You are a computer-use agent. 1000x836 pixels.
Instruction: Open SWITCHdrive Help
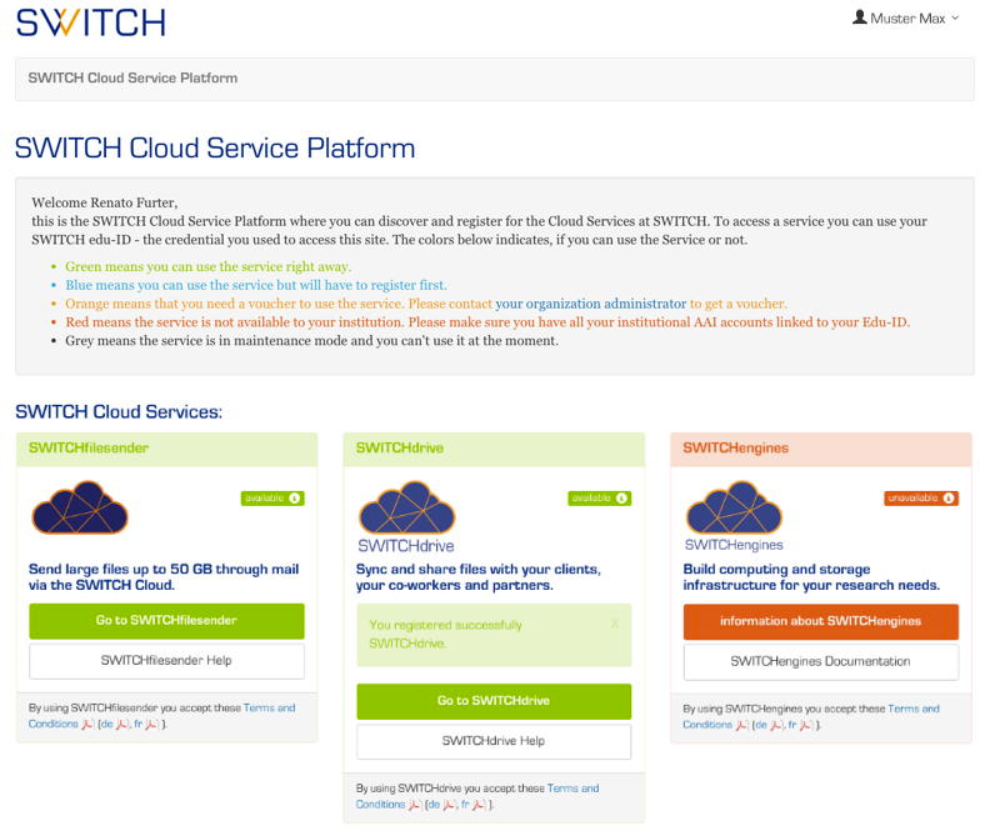tap(494, 741)
